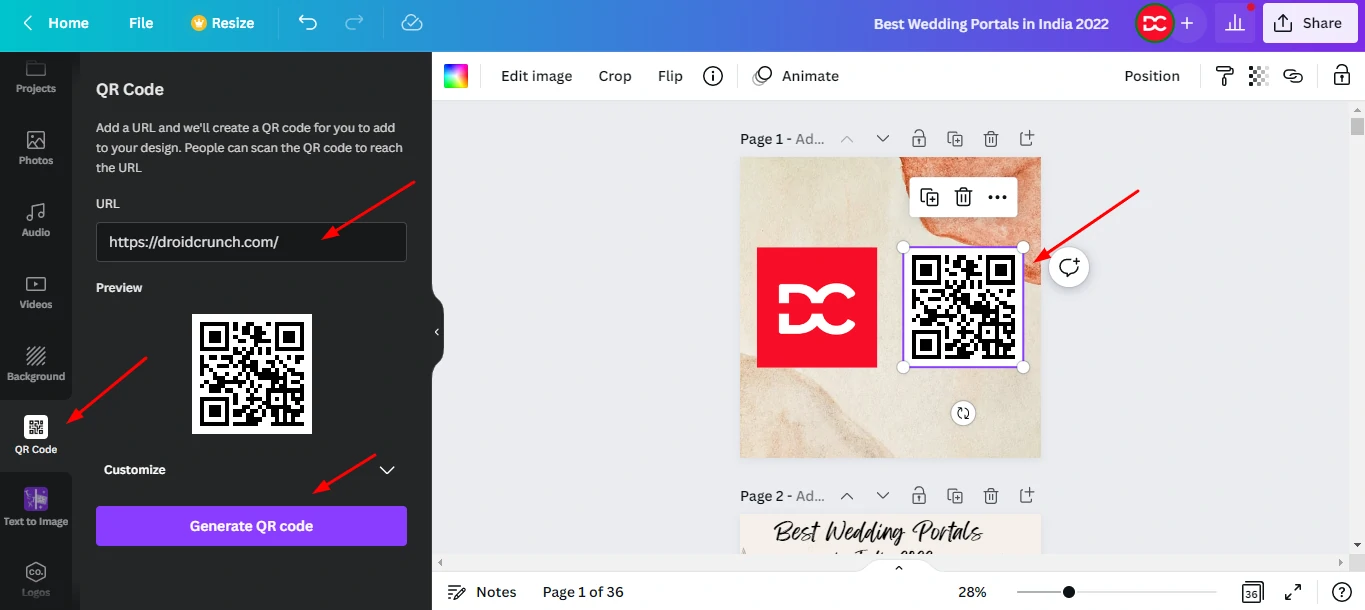The width and height of the screenshot is (1365, 610).
Task: Duplicate the selected QR code element
Action: tap(930, 197)
